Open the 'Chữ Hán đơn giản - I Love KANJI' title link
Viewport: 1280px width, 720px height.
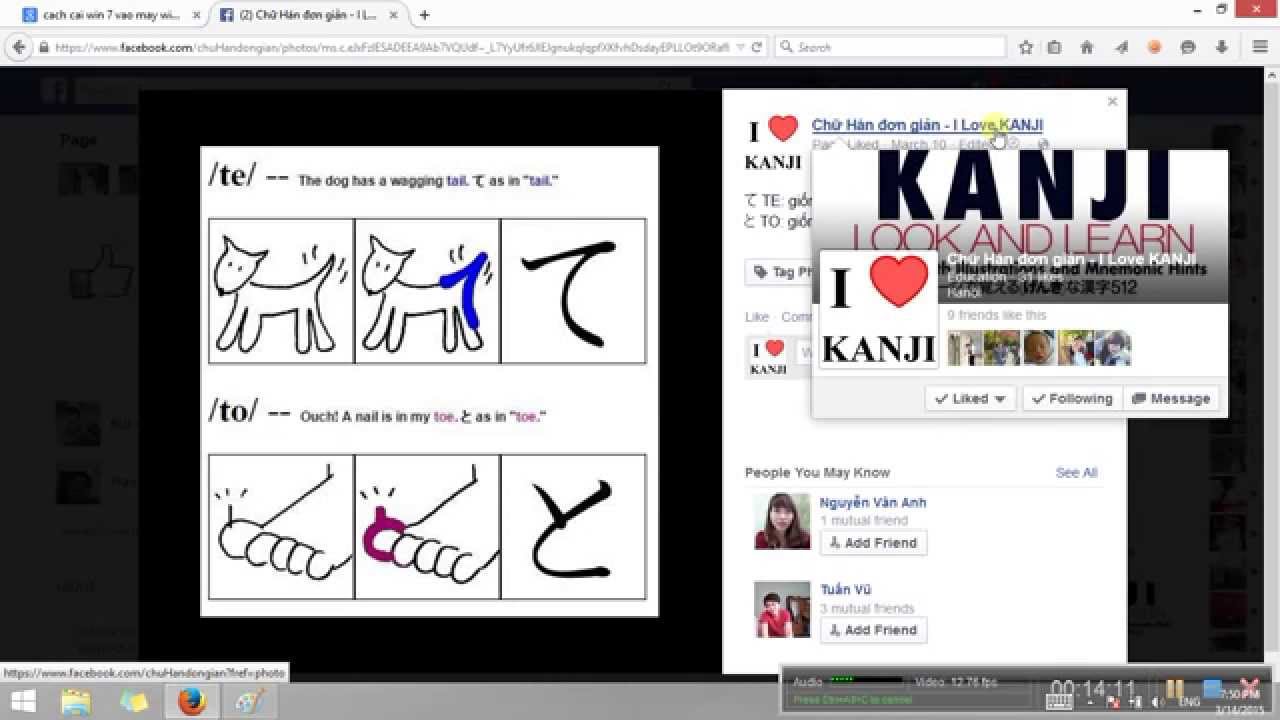927,125
